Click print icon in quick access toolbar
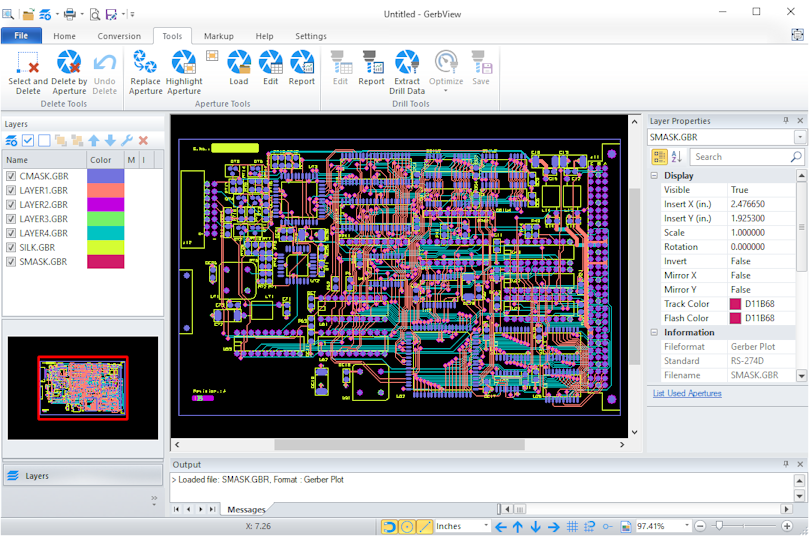 click(70, 14)
